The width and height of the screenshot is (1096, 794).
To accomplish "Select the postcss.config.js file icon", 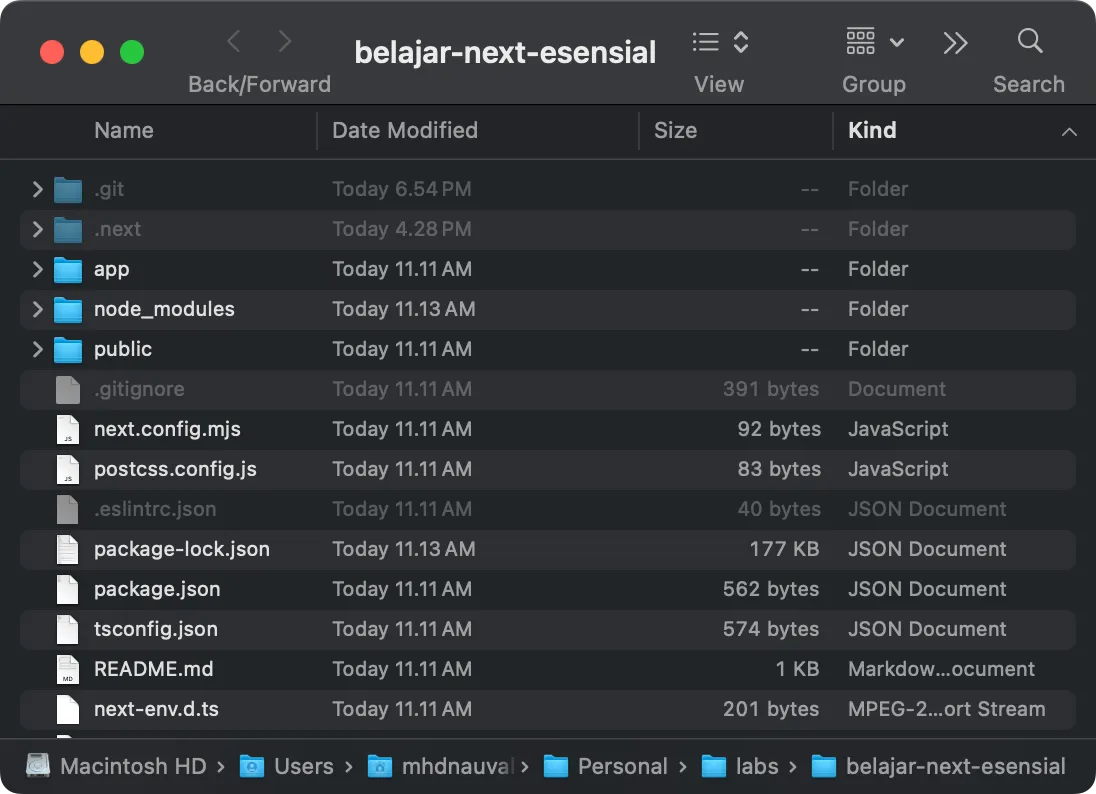I will click(x=67, y=469).
